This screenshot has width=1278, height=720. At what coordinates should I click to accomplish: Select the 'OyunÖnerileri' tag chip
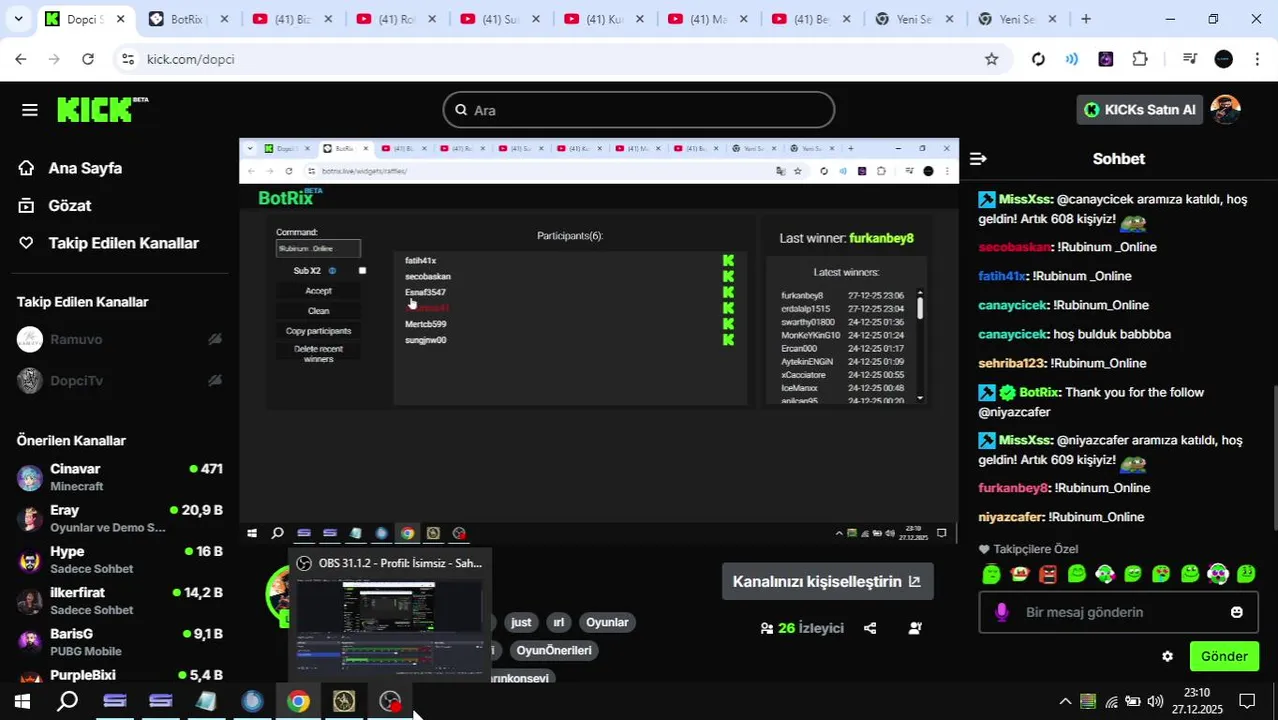click(554, 650)
